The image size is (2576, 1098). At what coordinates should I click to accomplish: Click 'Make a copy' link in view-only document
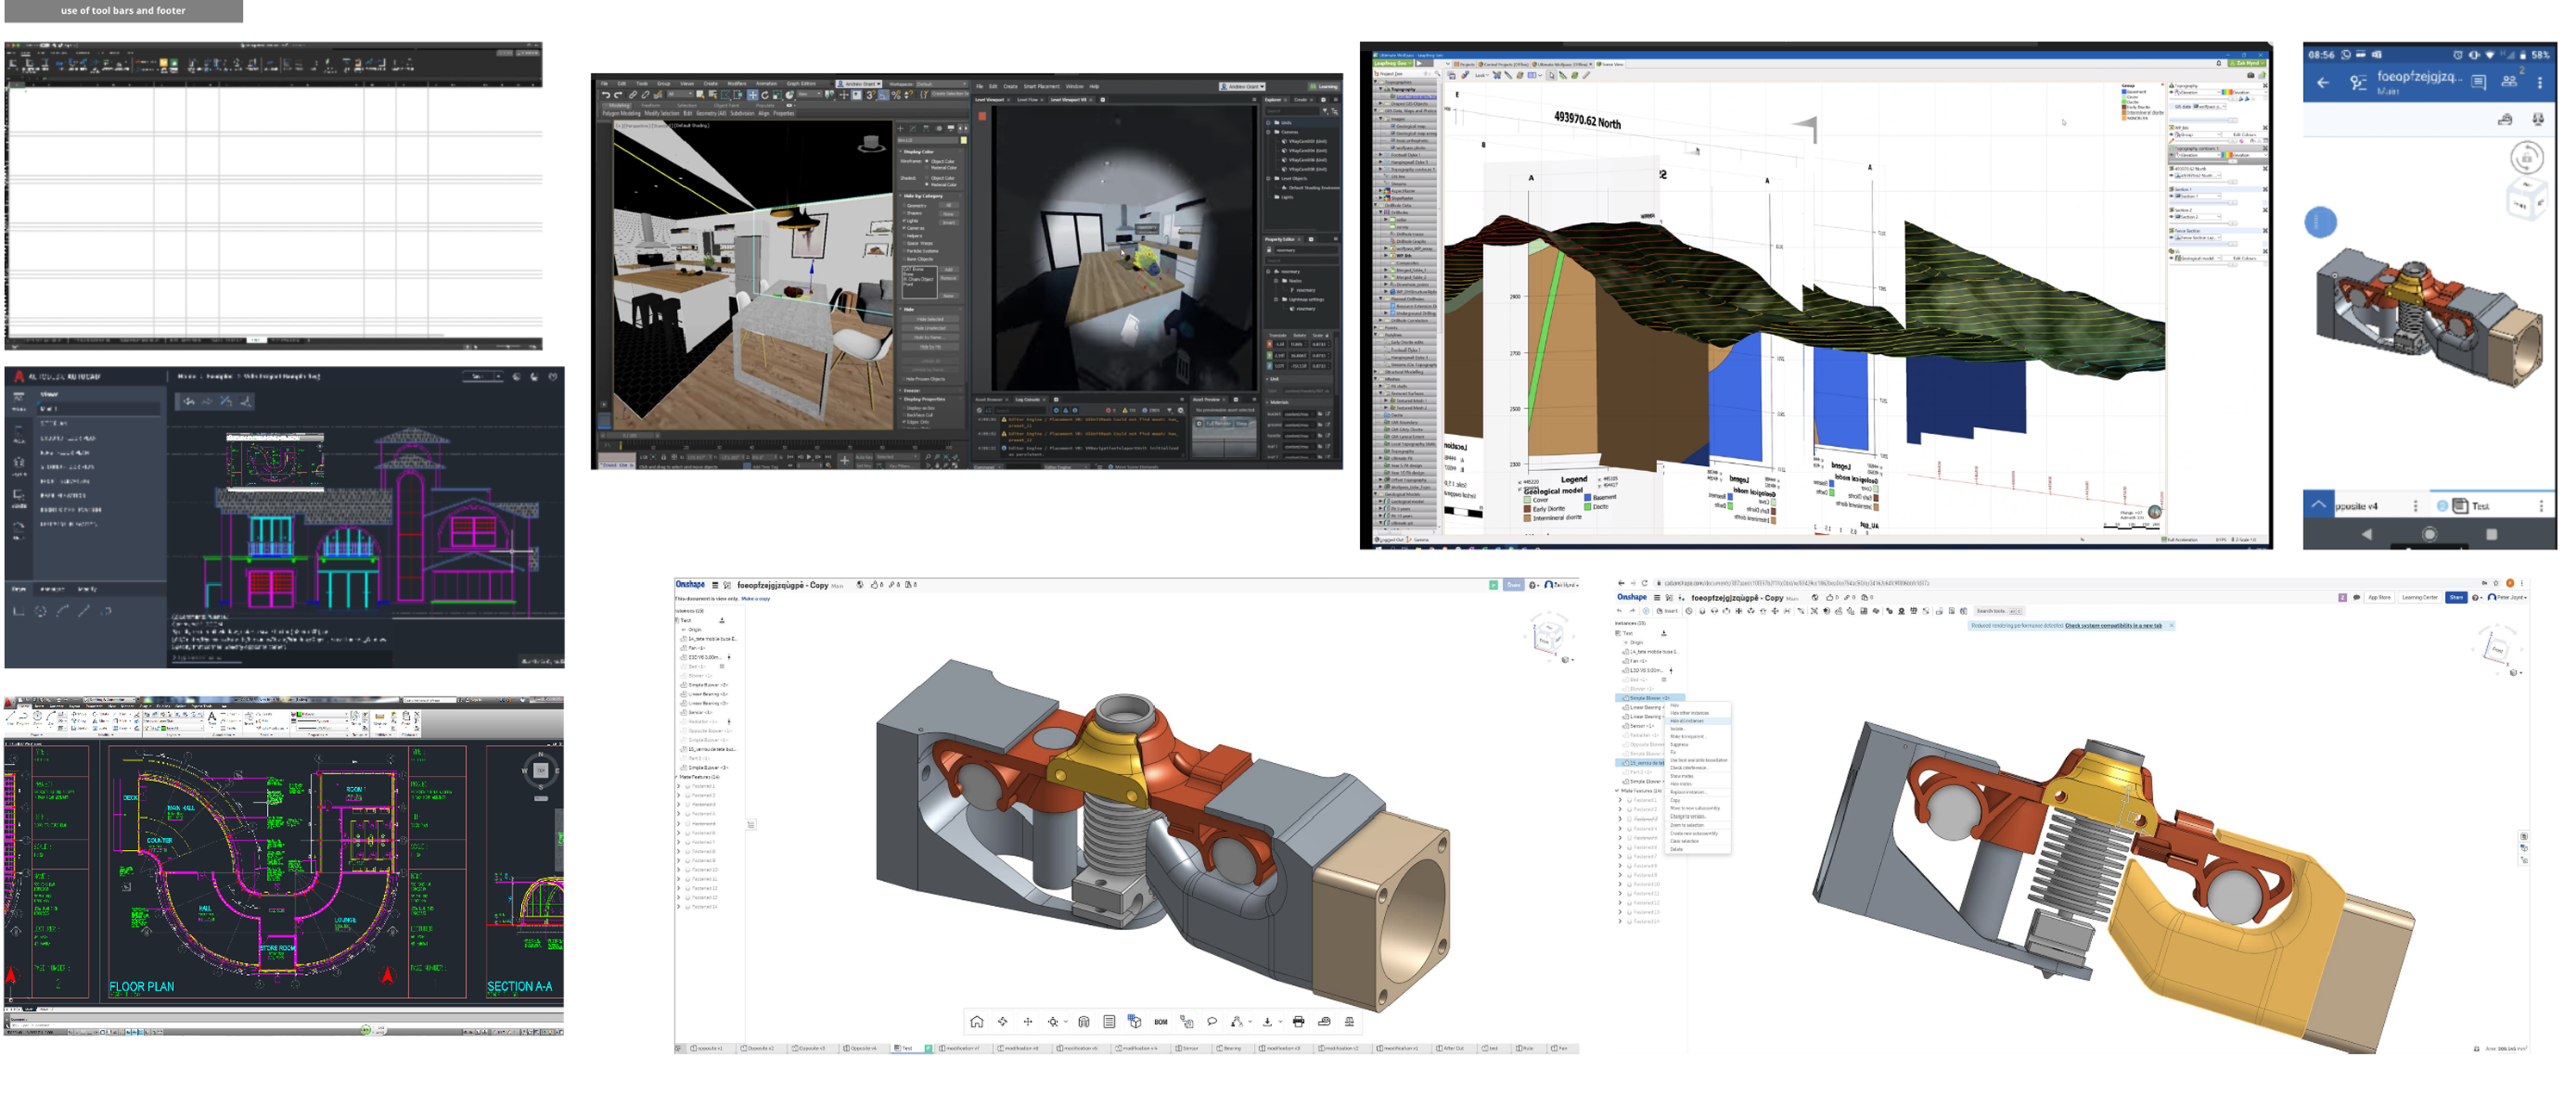tap(756, 599)
